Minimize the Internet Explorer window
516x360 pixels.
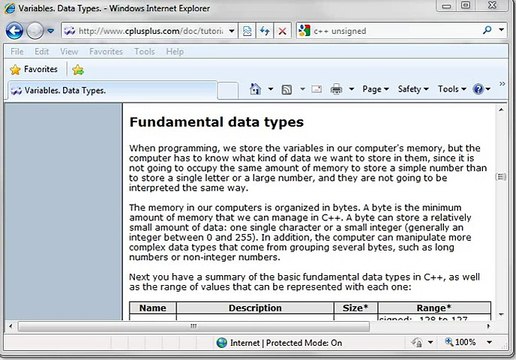pyautogui.click(x=447, y=6)
